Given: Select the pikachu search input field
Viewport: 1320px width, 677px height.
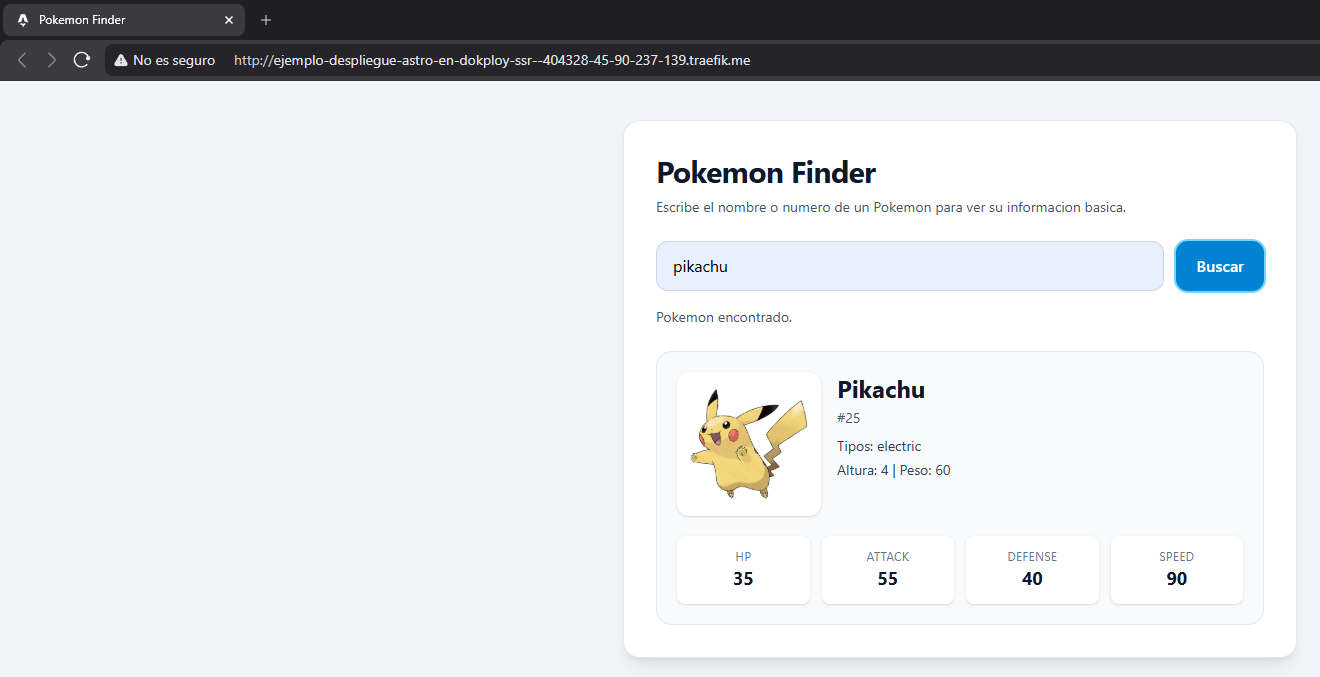Looking at the screenshot, I should coord(909,266).
